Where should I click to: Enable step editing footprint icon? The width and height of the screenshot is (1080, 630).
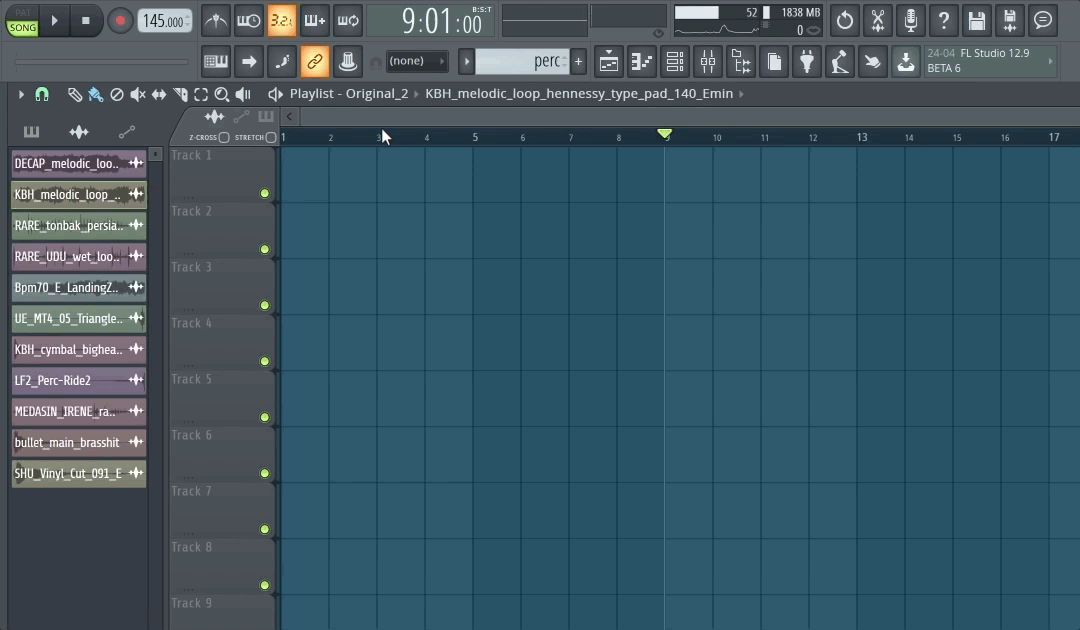tap(282, 62)
